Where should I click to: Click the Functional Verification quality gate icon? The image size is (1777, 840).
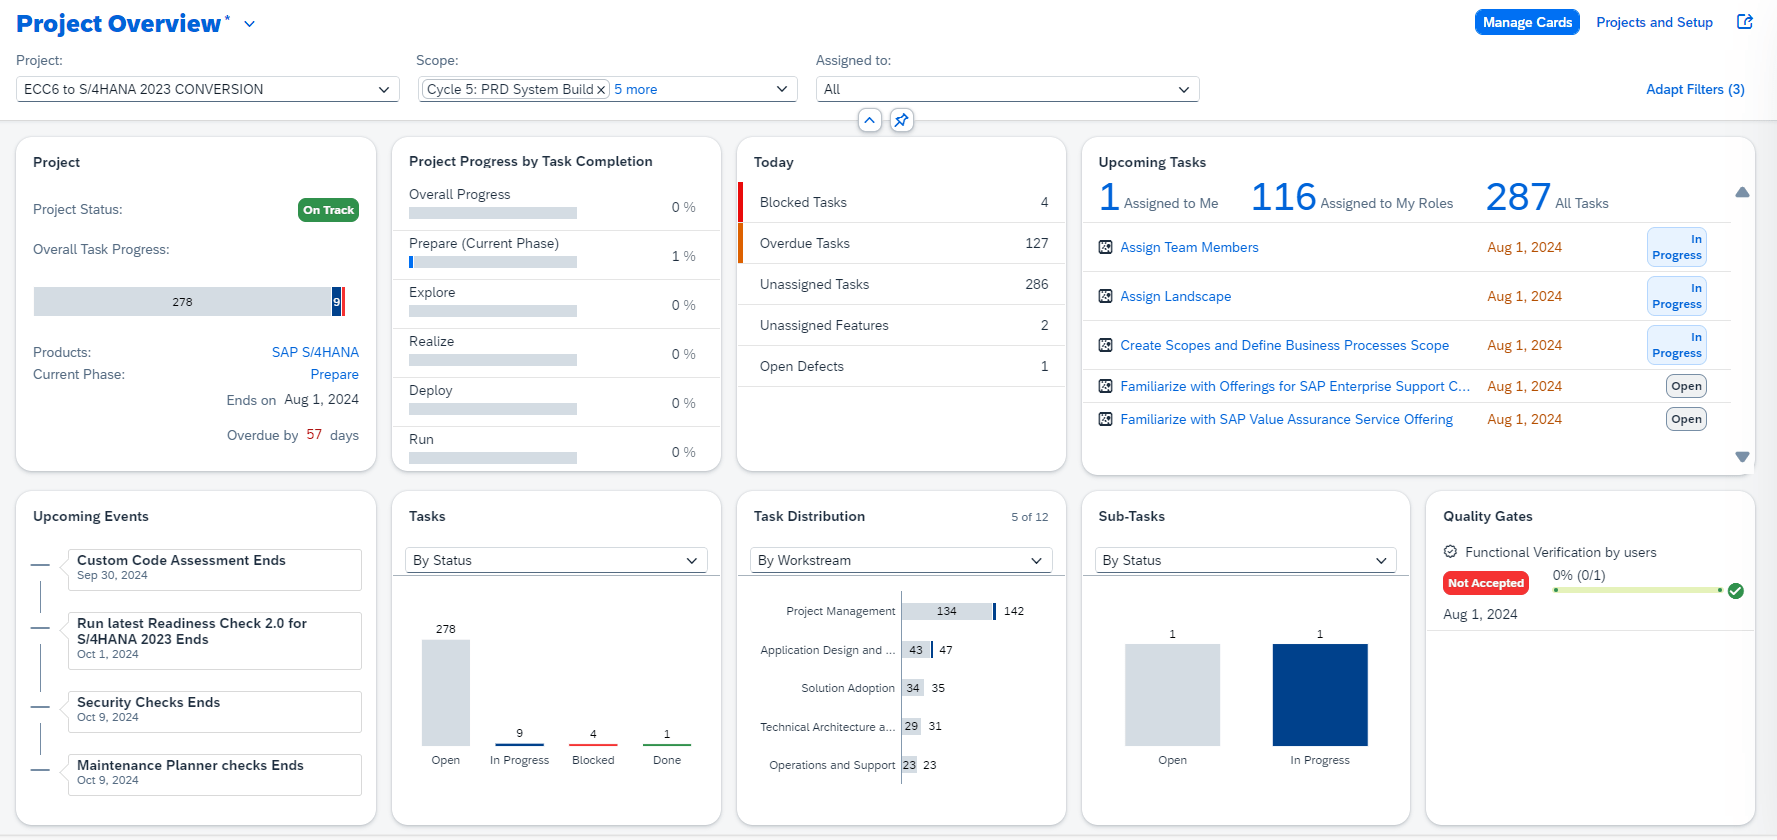pyautogui.click(x=1450, y=552)
